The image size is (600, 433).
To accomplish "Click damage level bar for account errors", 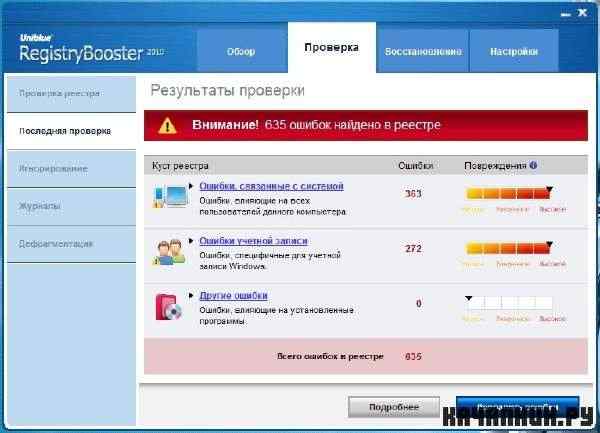I will [508, 248].
